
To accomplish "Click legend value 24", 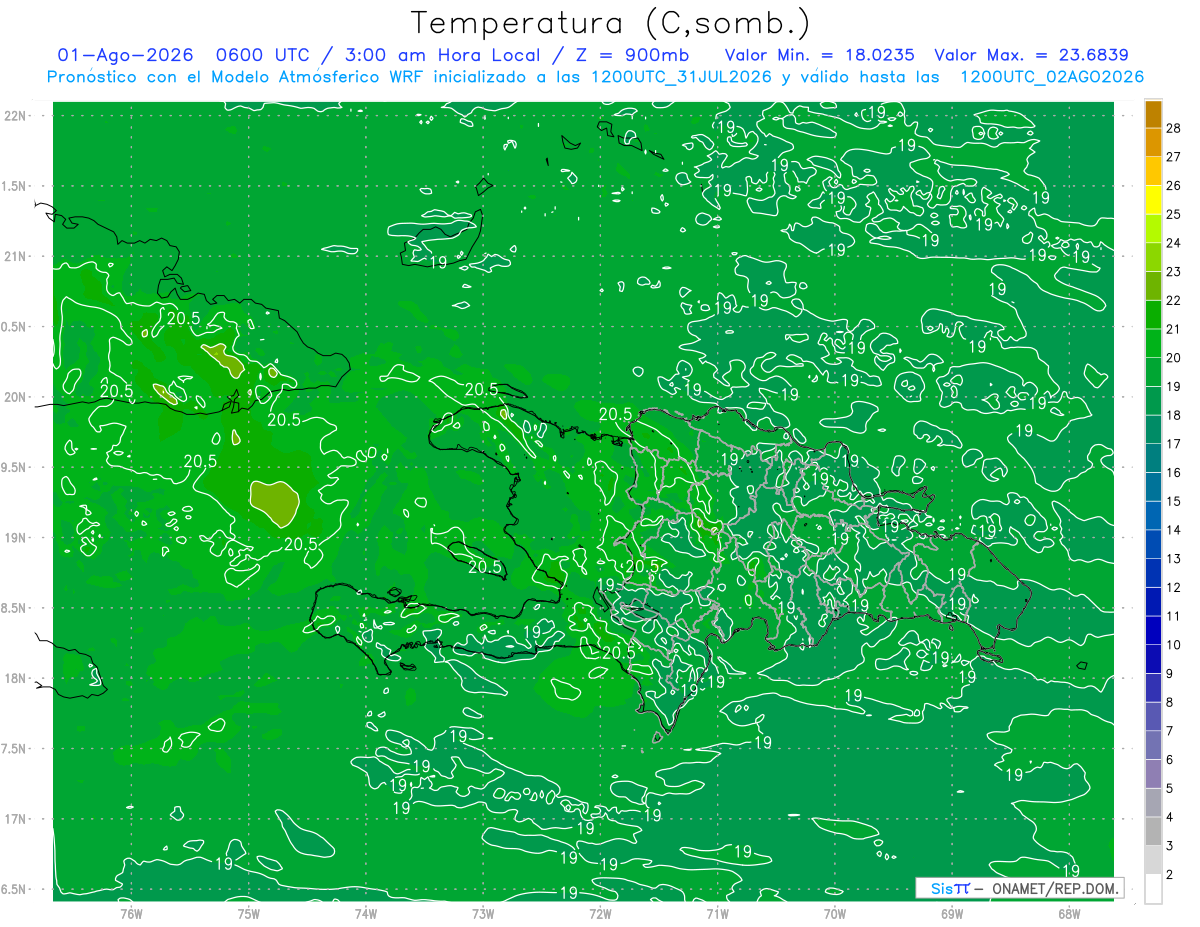I will [1174, 243].
